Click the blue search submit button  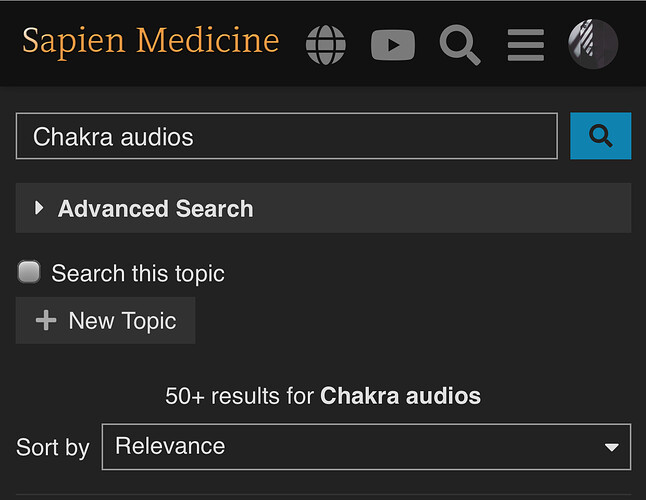(600, 136)
